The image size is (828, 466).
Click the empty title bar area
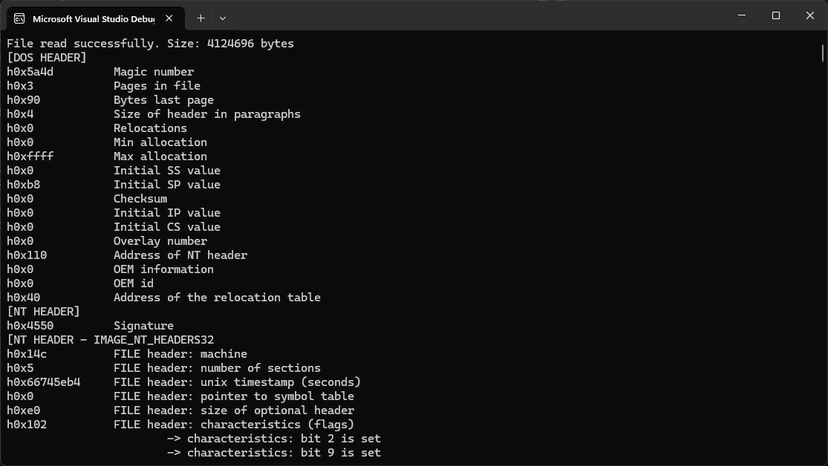(x=475, y=15)
